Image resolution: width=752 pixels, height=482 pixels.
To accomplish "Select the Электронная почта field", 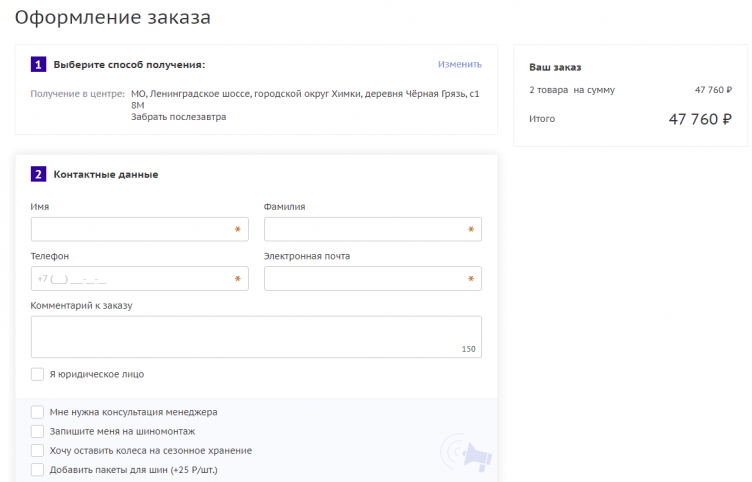I will [373, 279].
